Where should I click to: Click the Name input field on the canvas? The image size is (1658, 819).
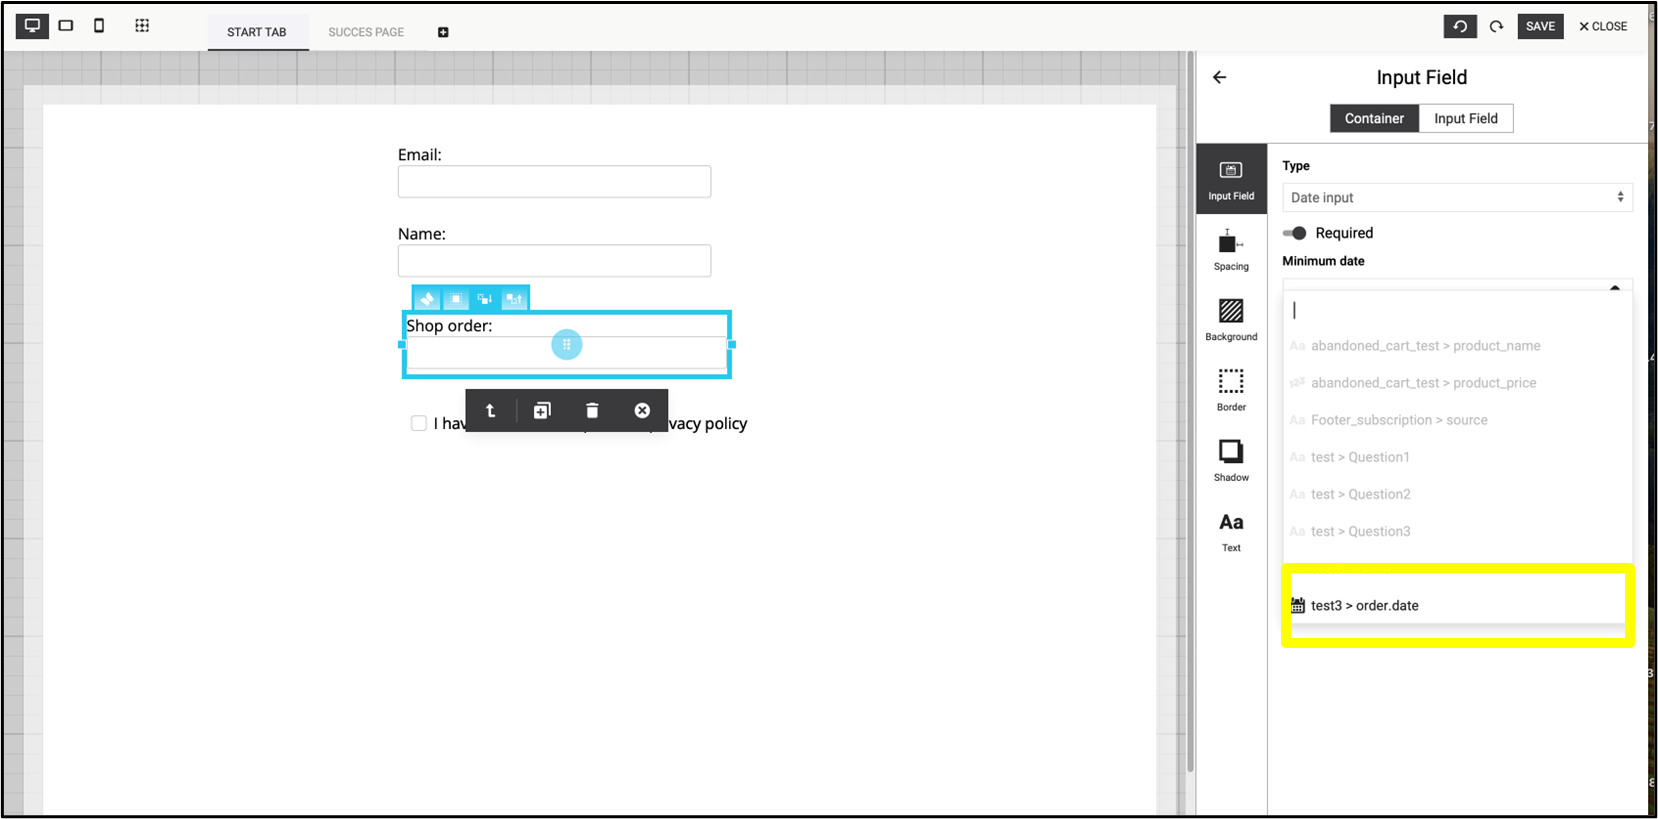tap(554, 260)
